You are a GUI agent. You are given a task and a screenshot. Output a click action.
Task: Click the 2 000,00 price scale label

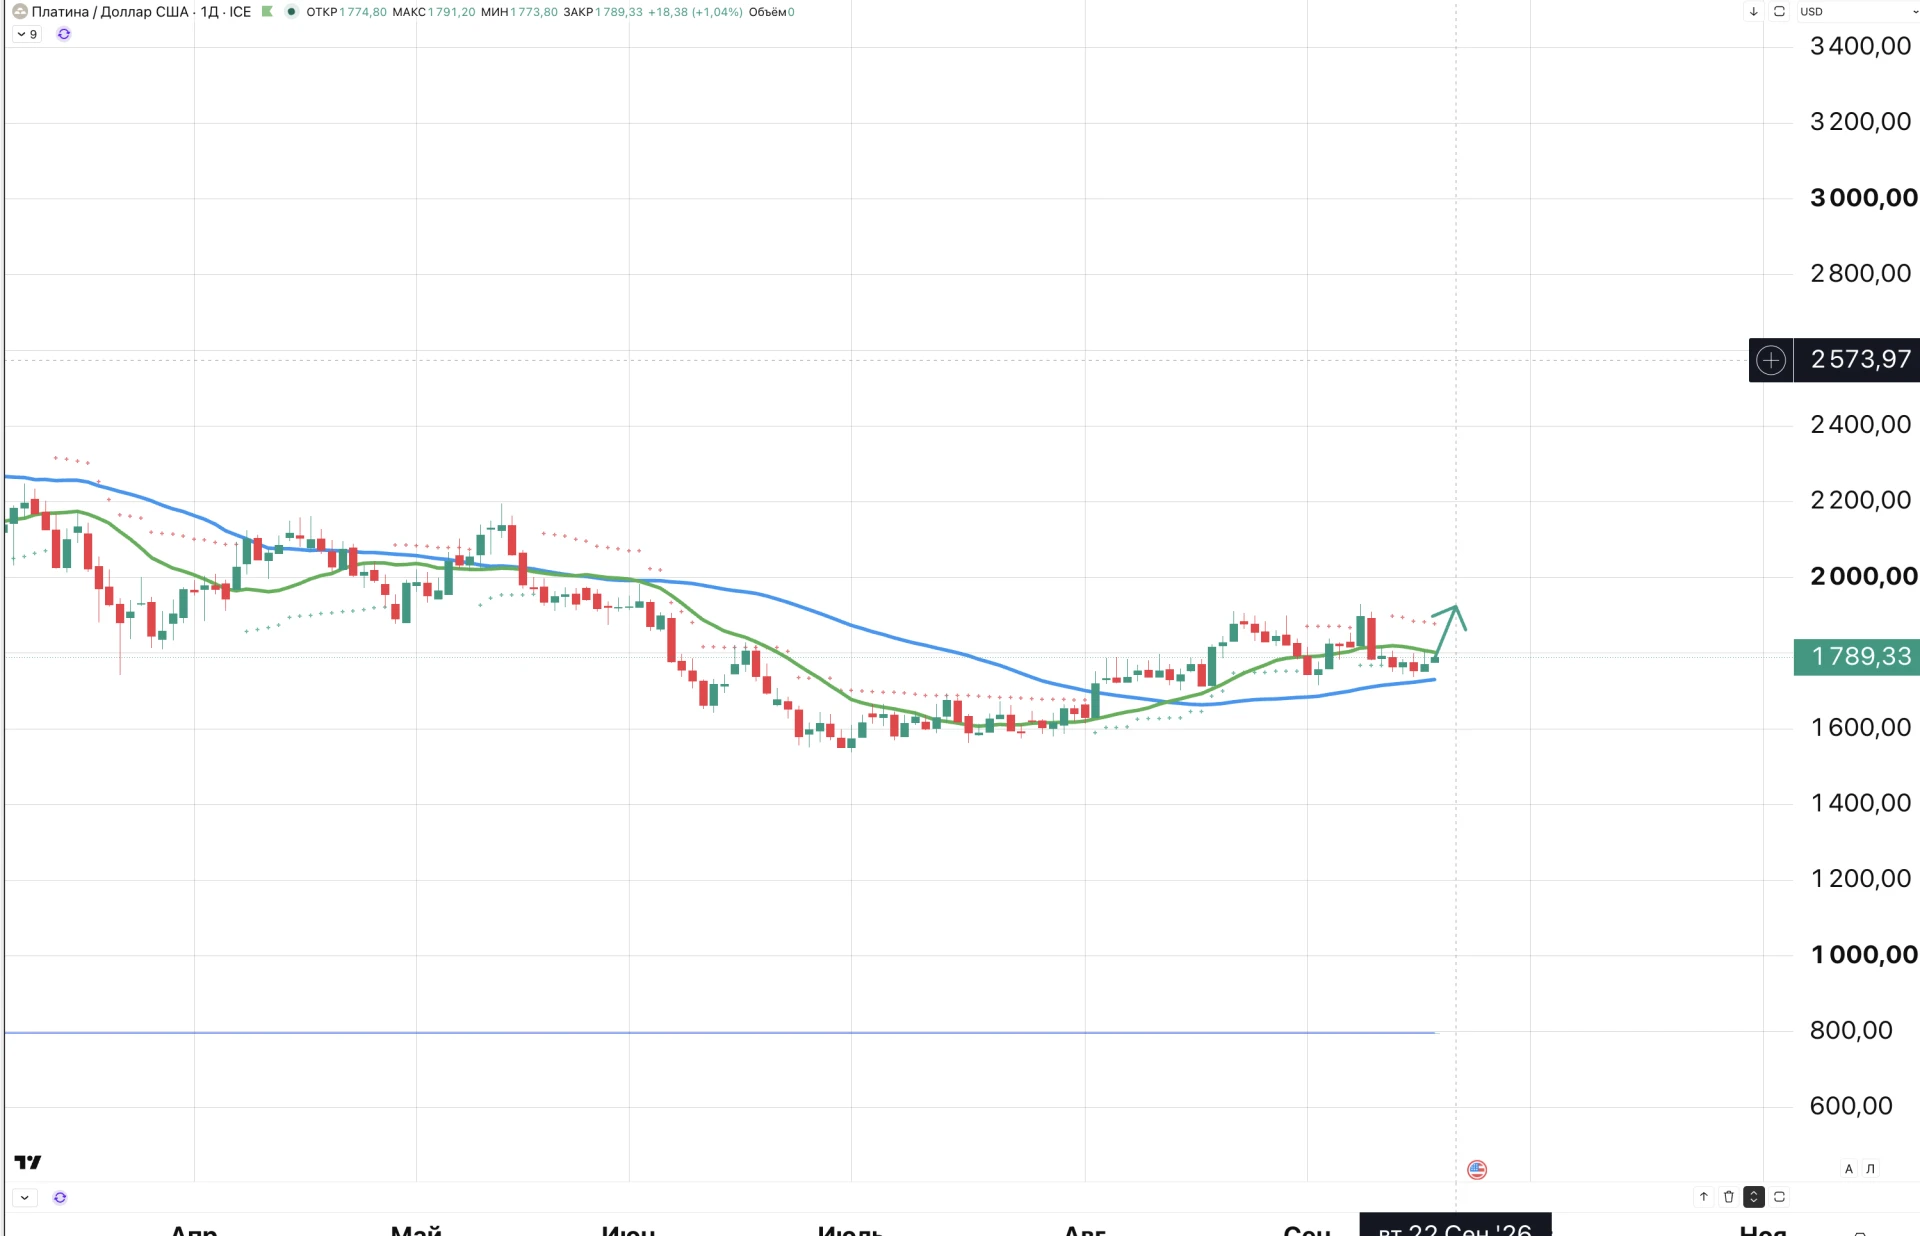(1863, 576)
